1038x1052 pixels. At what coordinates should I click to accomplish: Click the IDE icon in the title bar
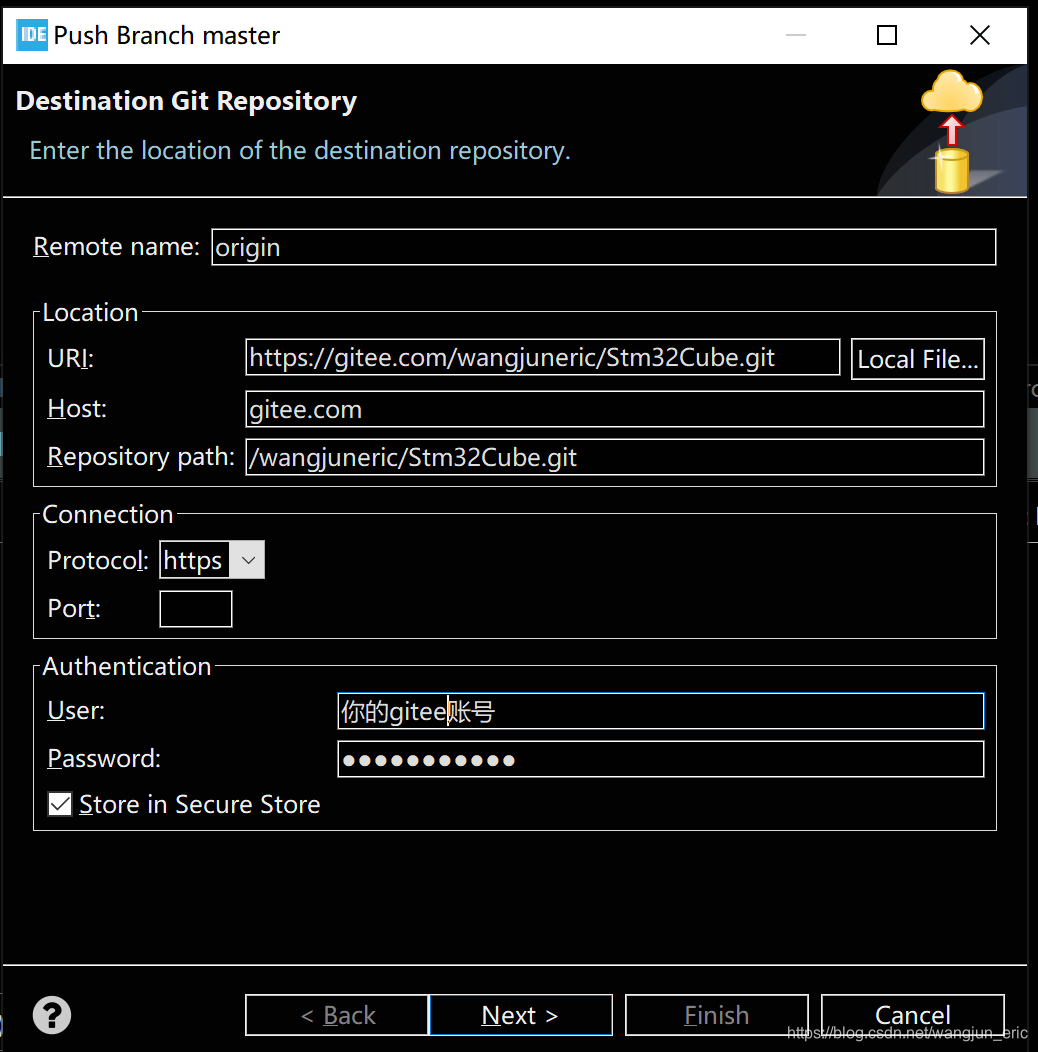(x=32, y=35)
